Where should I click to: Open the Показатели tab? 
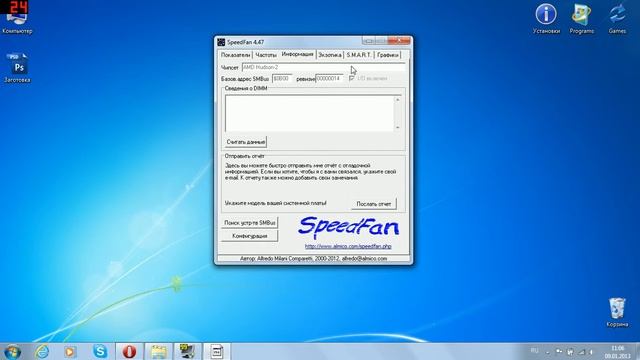point(236,55)
